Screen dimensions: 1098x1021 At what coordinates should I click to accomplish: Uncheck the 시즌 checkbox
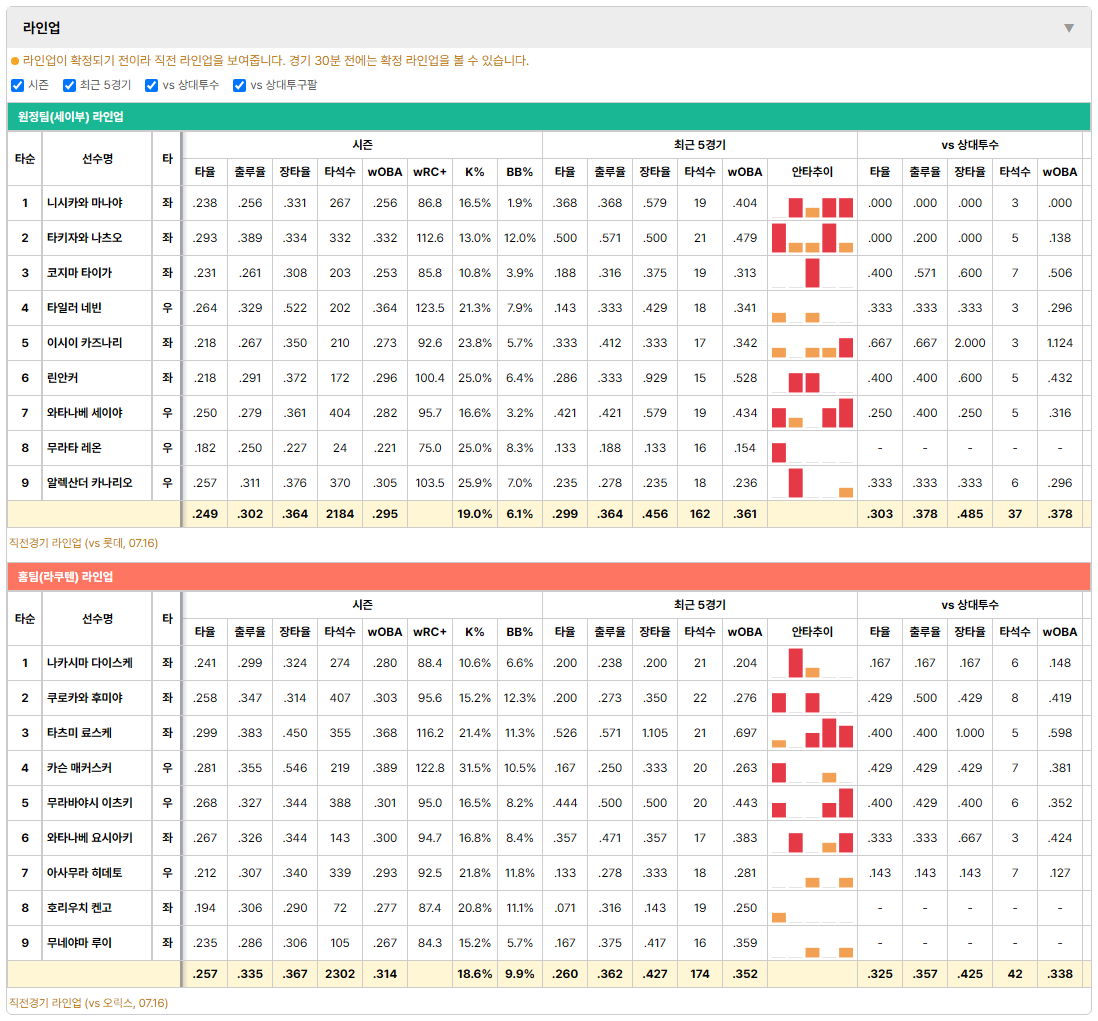coord(18,85)
